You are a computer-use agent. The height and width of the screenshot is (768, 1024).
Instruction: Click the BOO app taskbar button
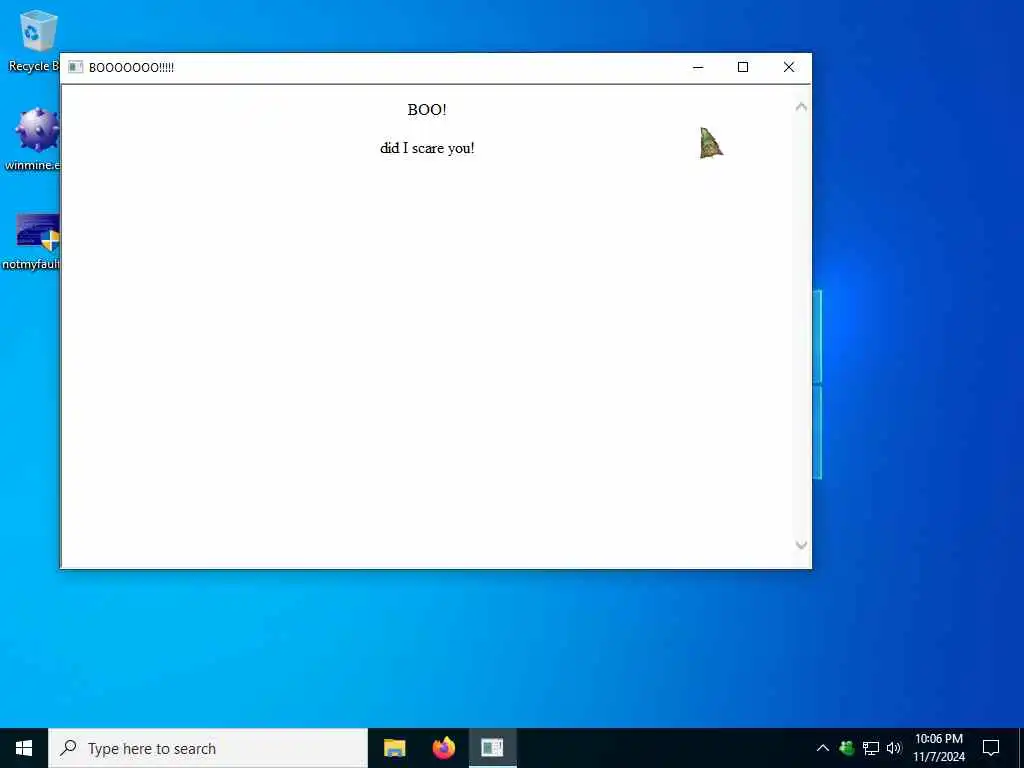coord(492,748)
